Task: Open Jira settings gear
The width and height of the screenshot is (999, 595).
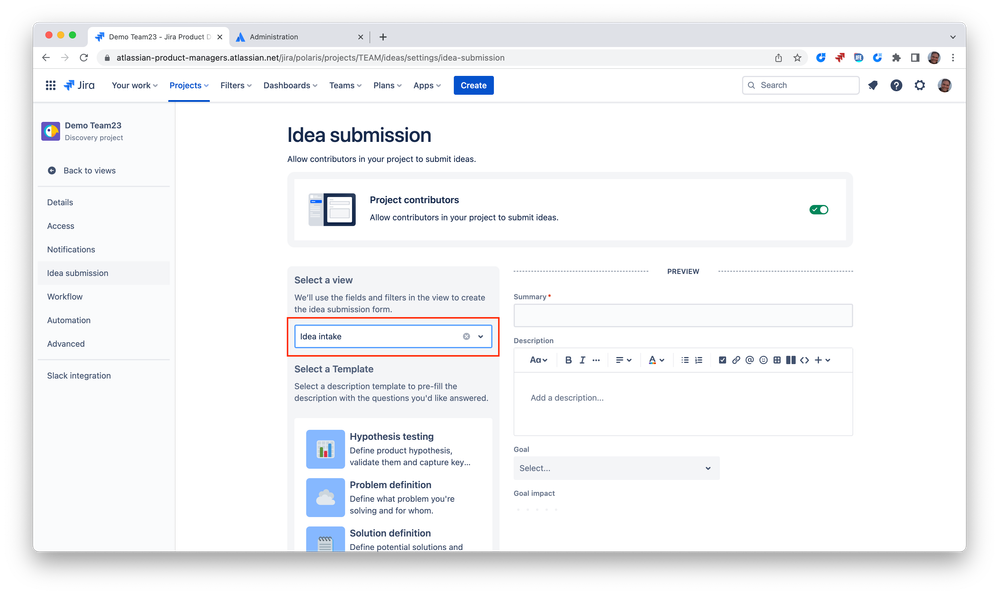Action: pos(920,85)
